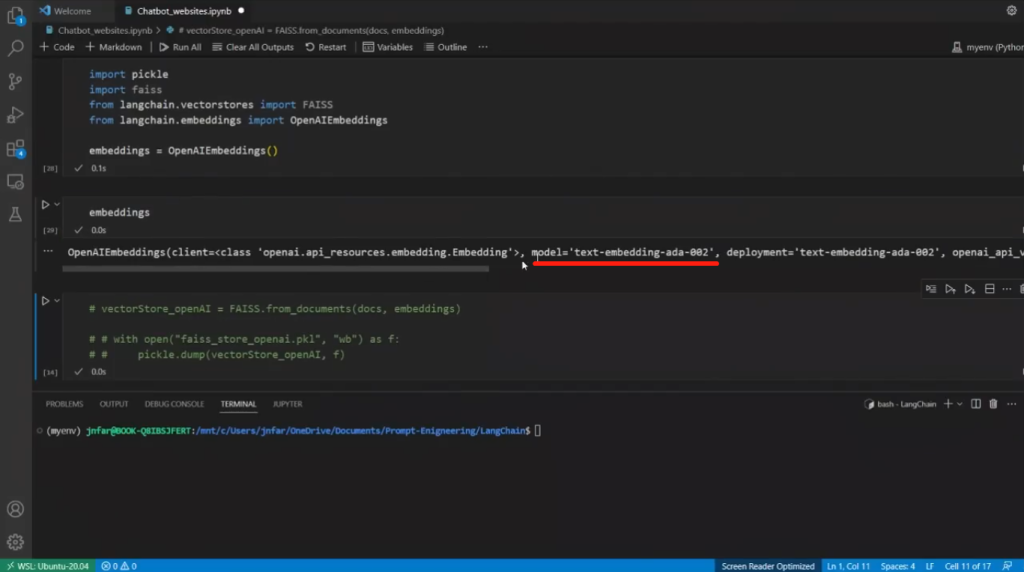Viewport: 1024px width, 572px height.
Task: Open the Search view in activity bar
Action: coord(15,48)
